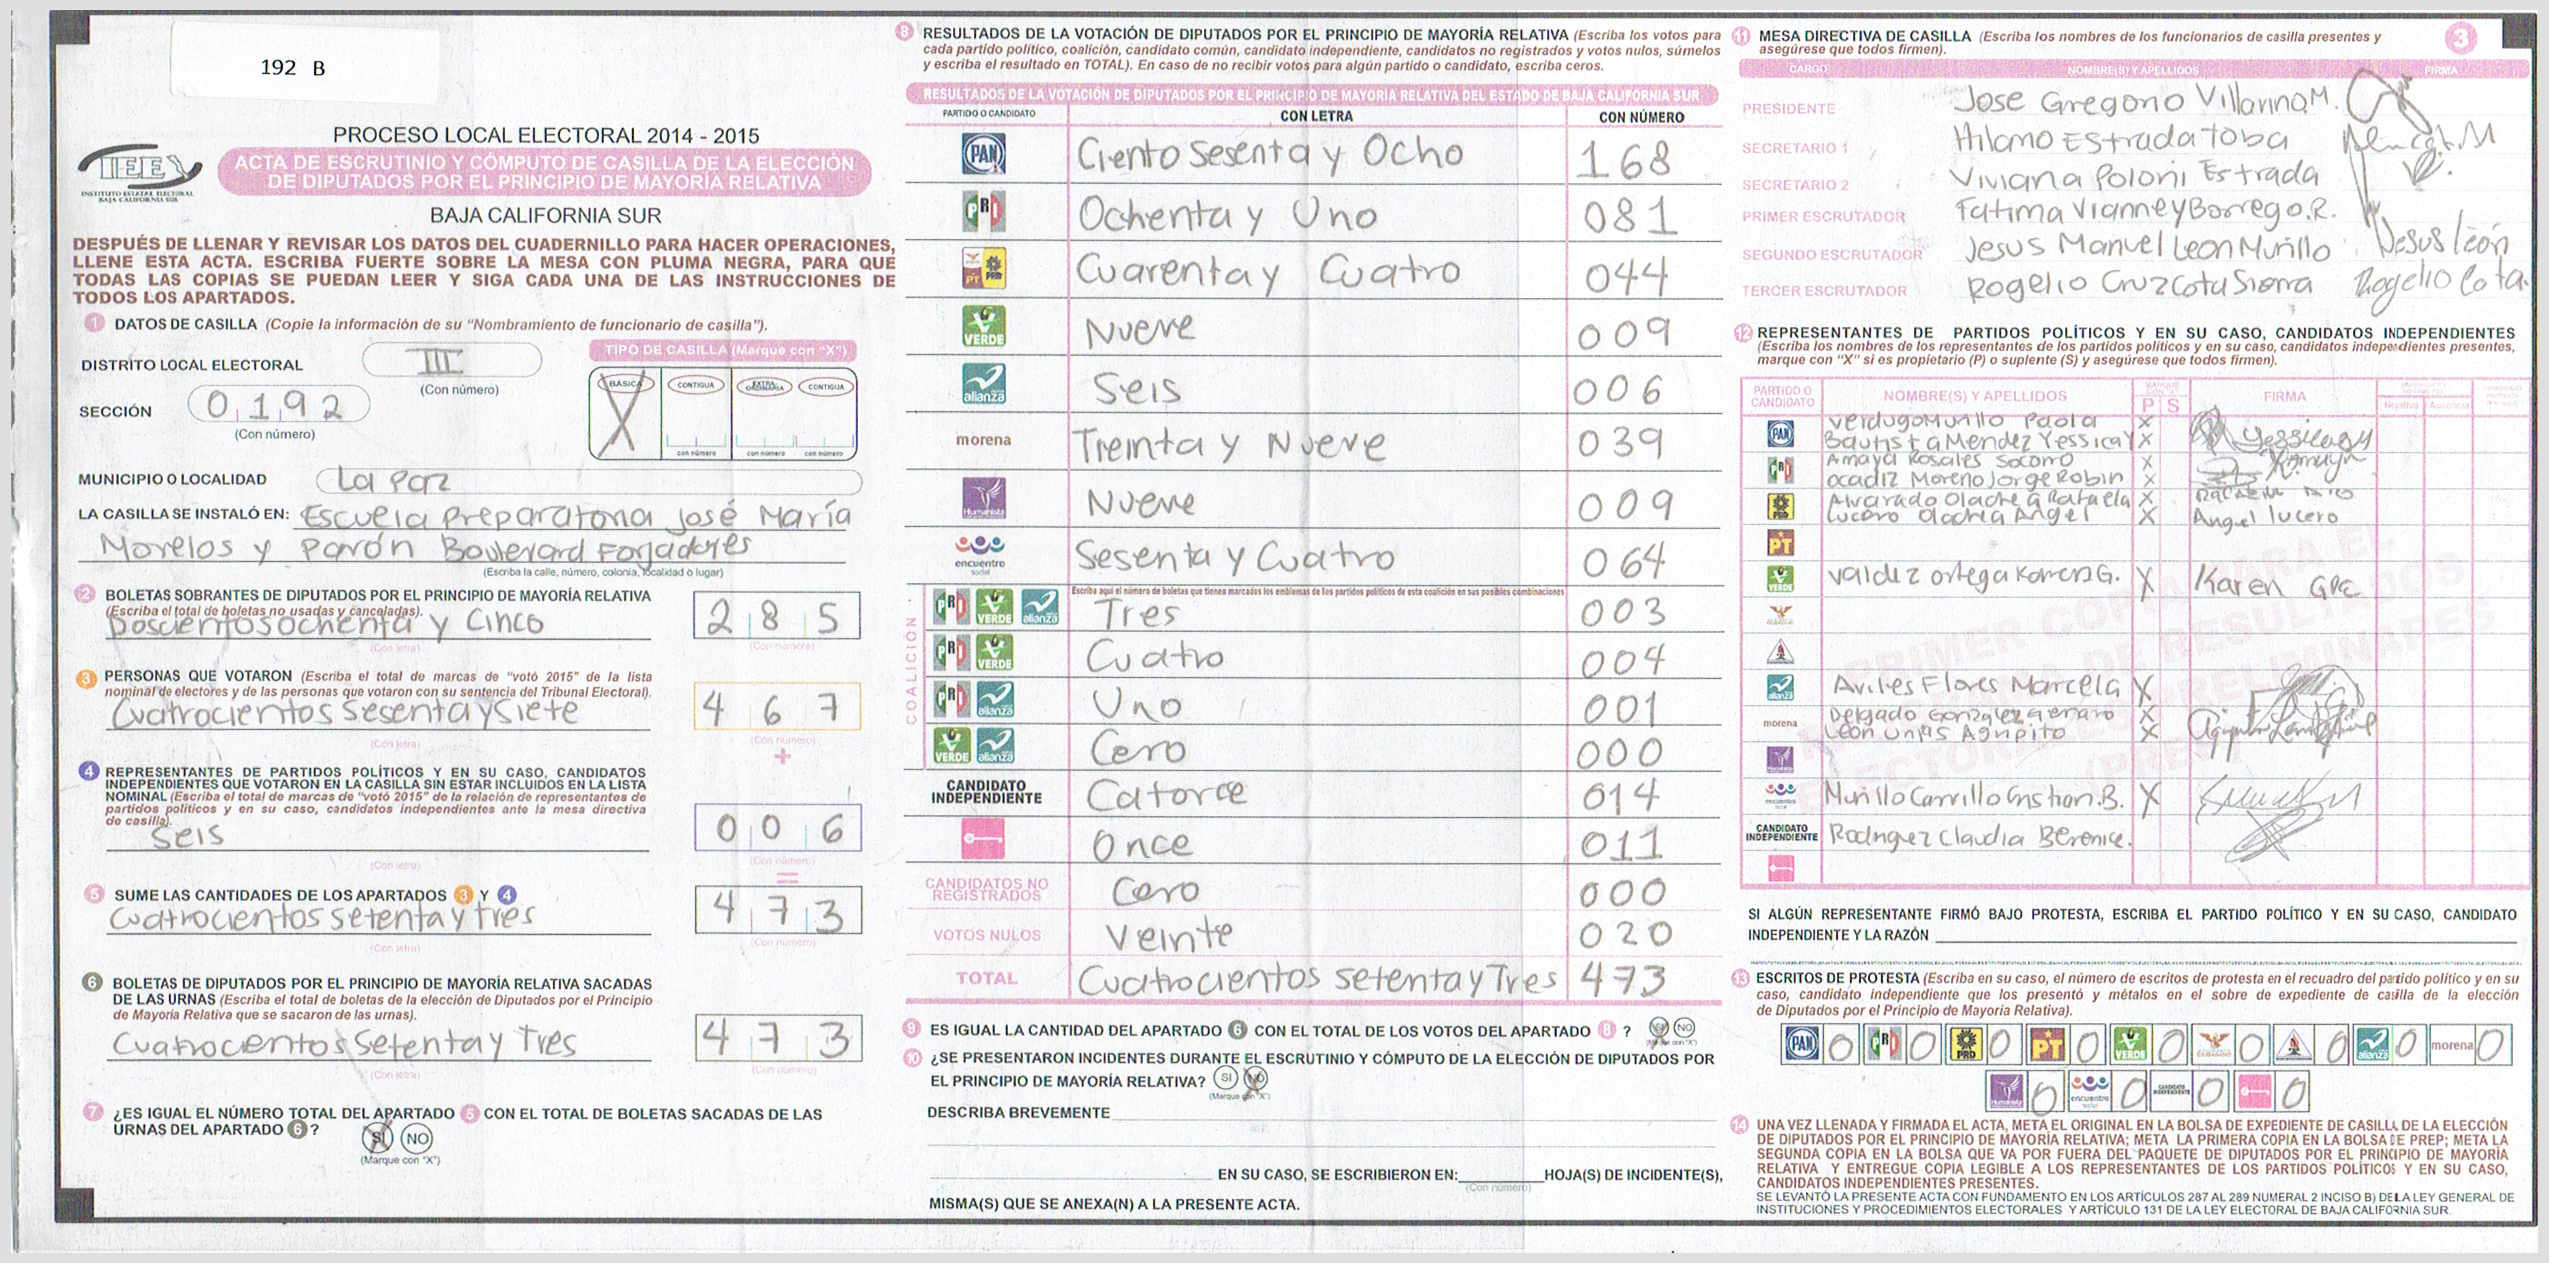Click PT logo in representatives table
The height and width of the screenshot is (1263, 2549).
click(x=1780, y=543)
